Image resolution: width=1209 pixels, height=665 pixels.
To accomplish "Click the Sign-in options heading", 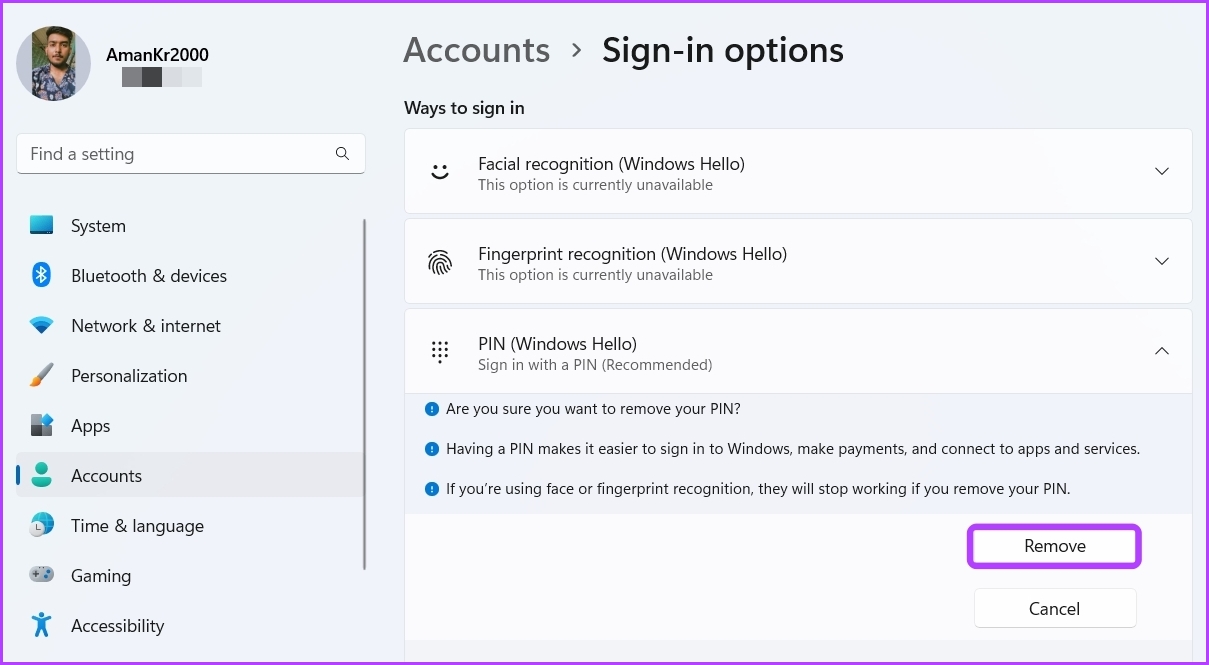I will [722, 50].
